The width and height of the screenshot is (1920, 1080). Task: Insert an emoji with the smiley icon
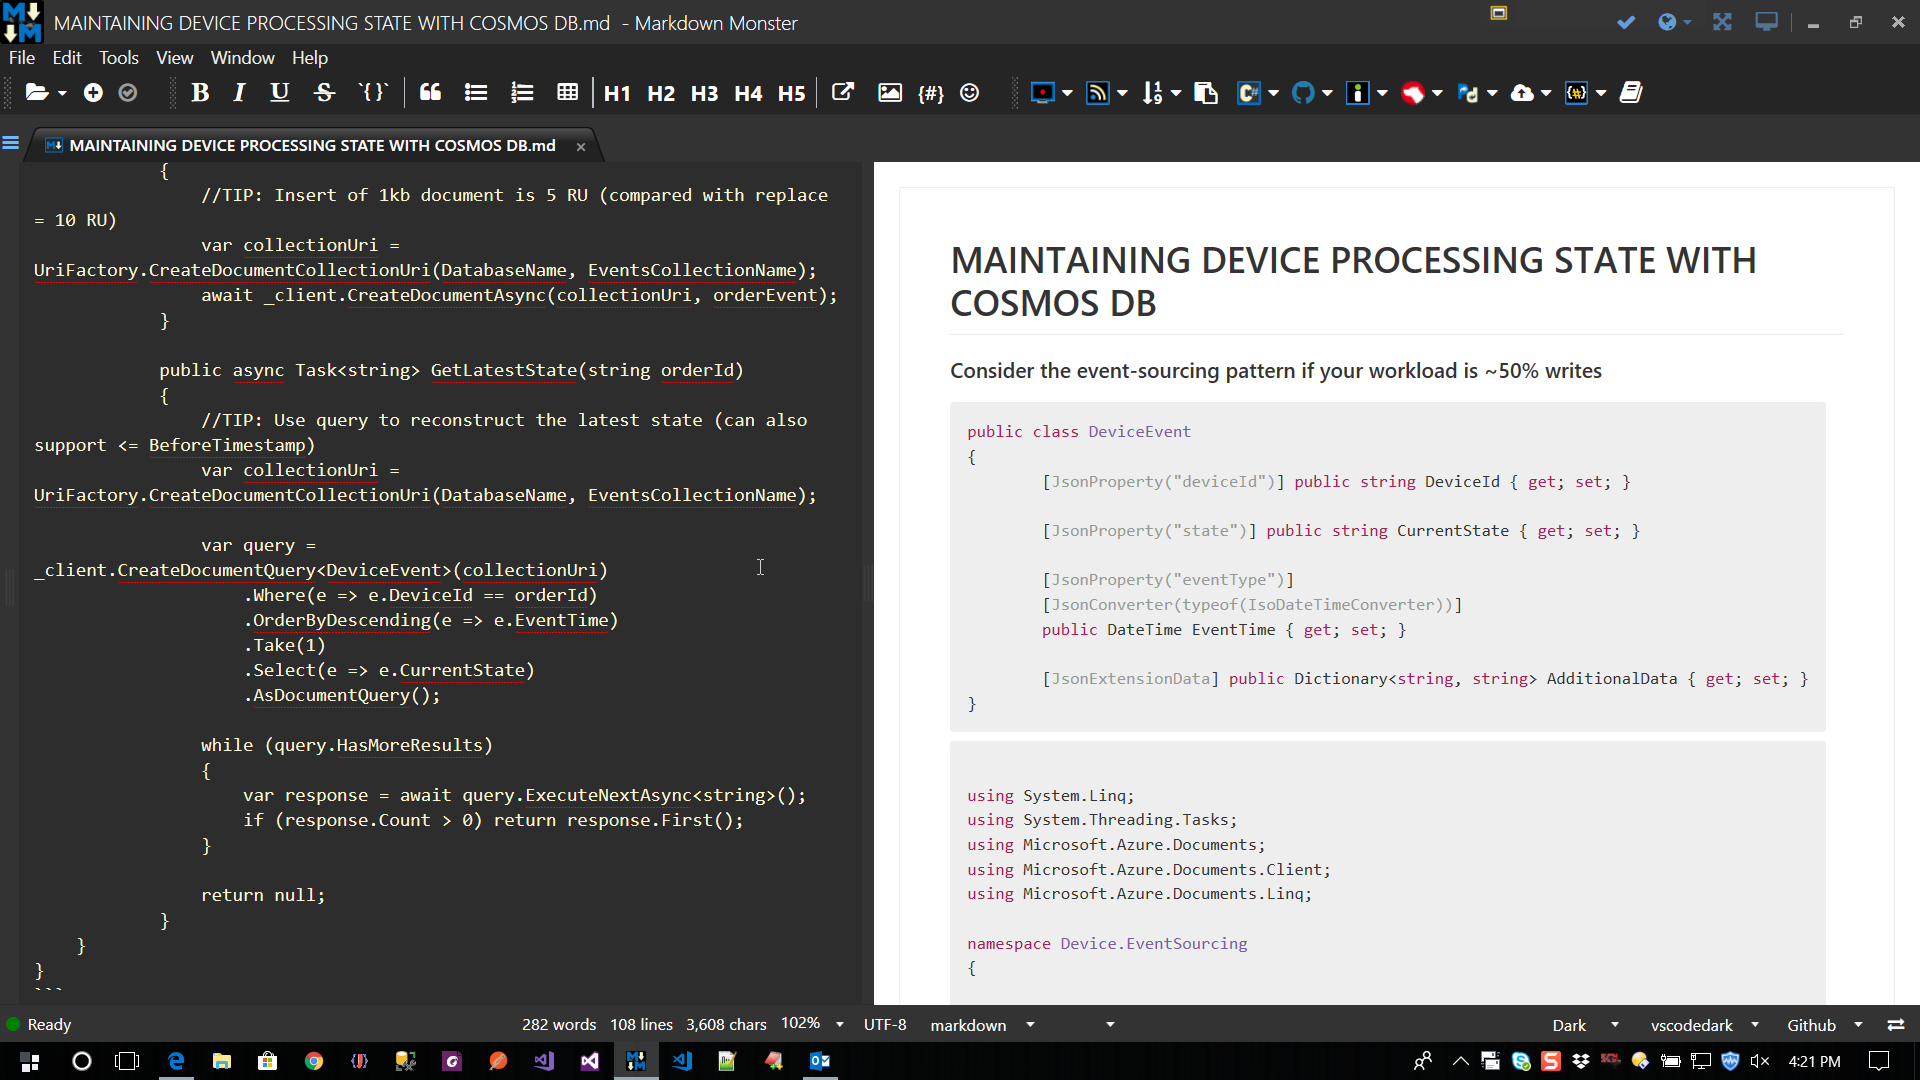tap(969, 92)
